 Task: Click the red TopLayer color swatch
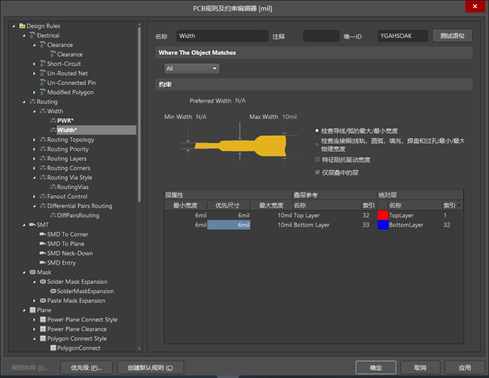(x=383, y=215)
